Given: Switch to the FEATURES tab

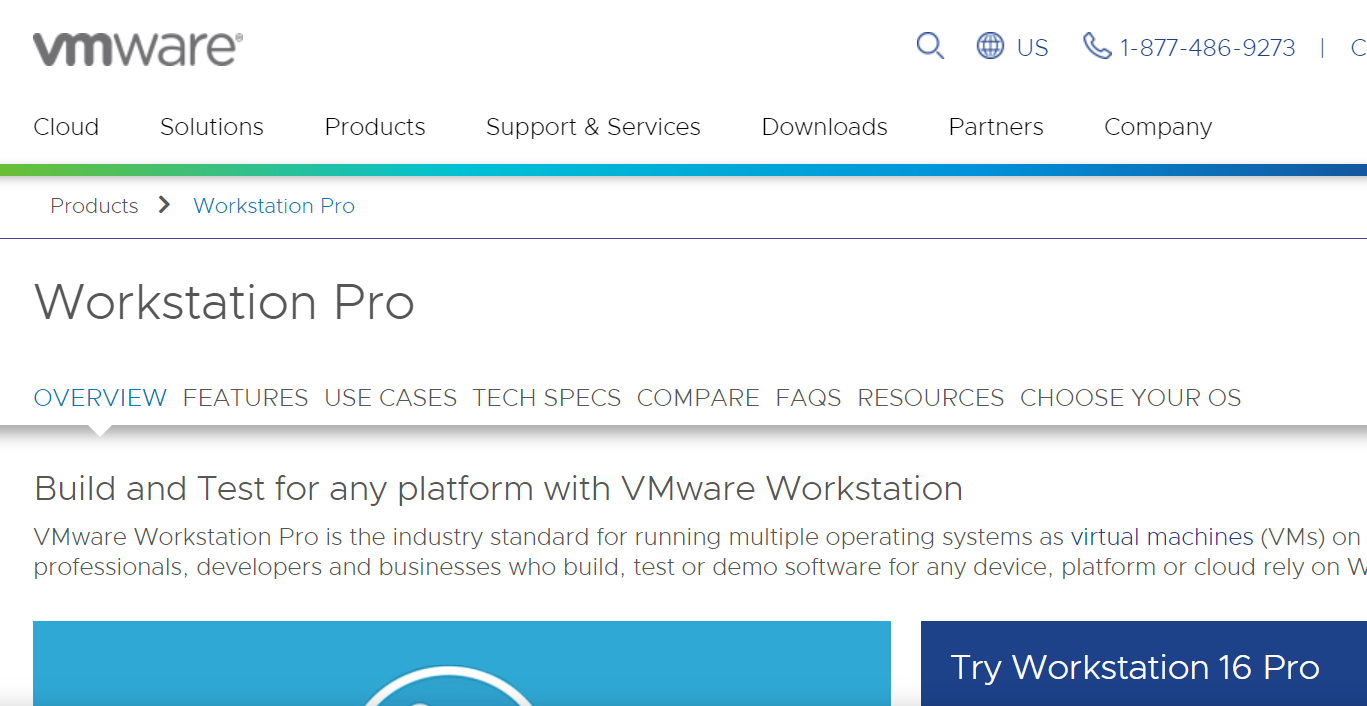Looking at the screenshot, I should 245,397.
